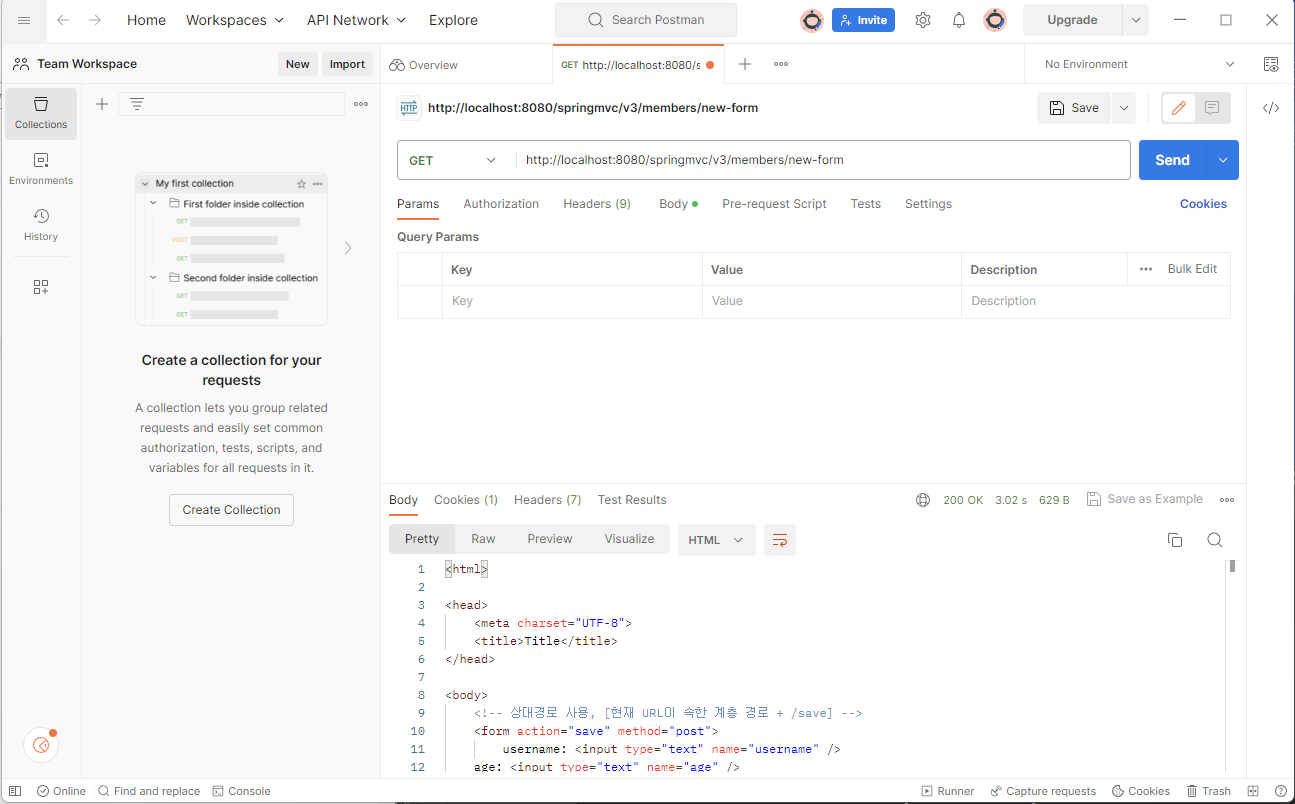The height and width of the screenshot is (804, 1295).
Task: Toggle line wrap in response
Action: click(x=780, y=540)
